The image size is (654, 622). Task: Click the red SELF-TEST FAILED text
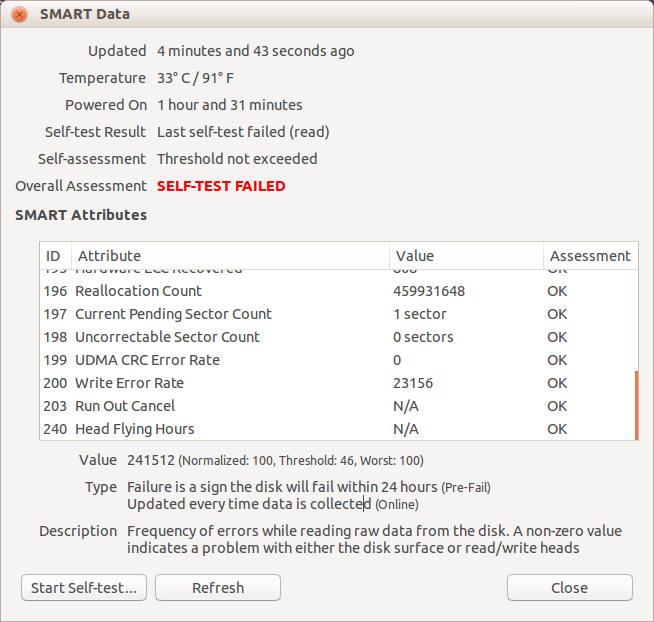221,186
